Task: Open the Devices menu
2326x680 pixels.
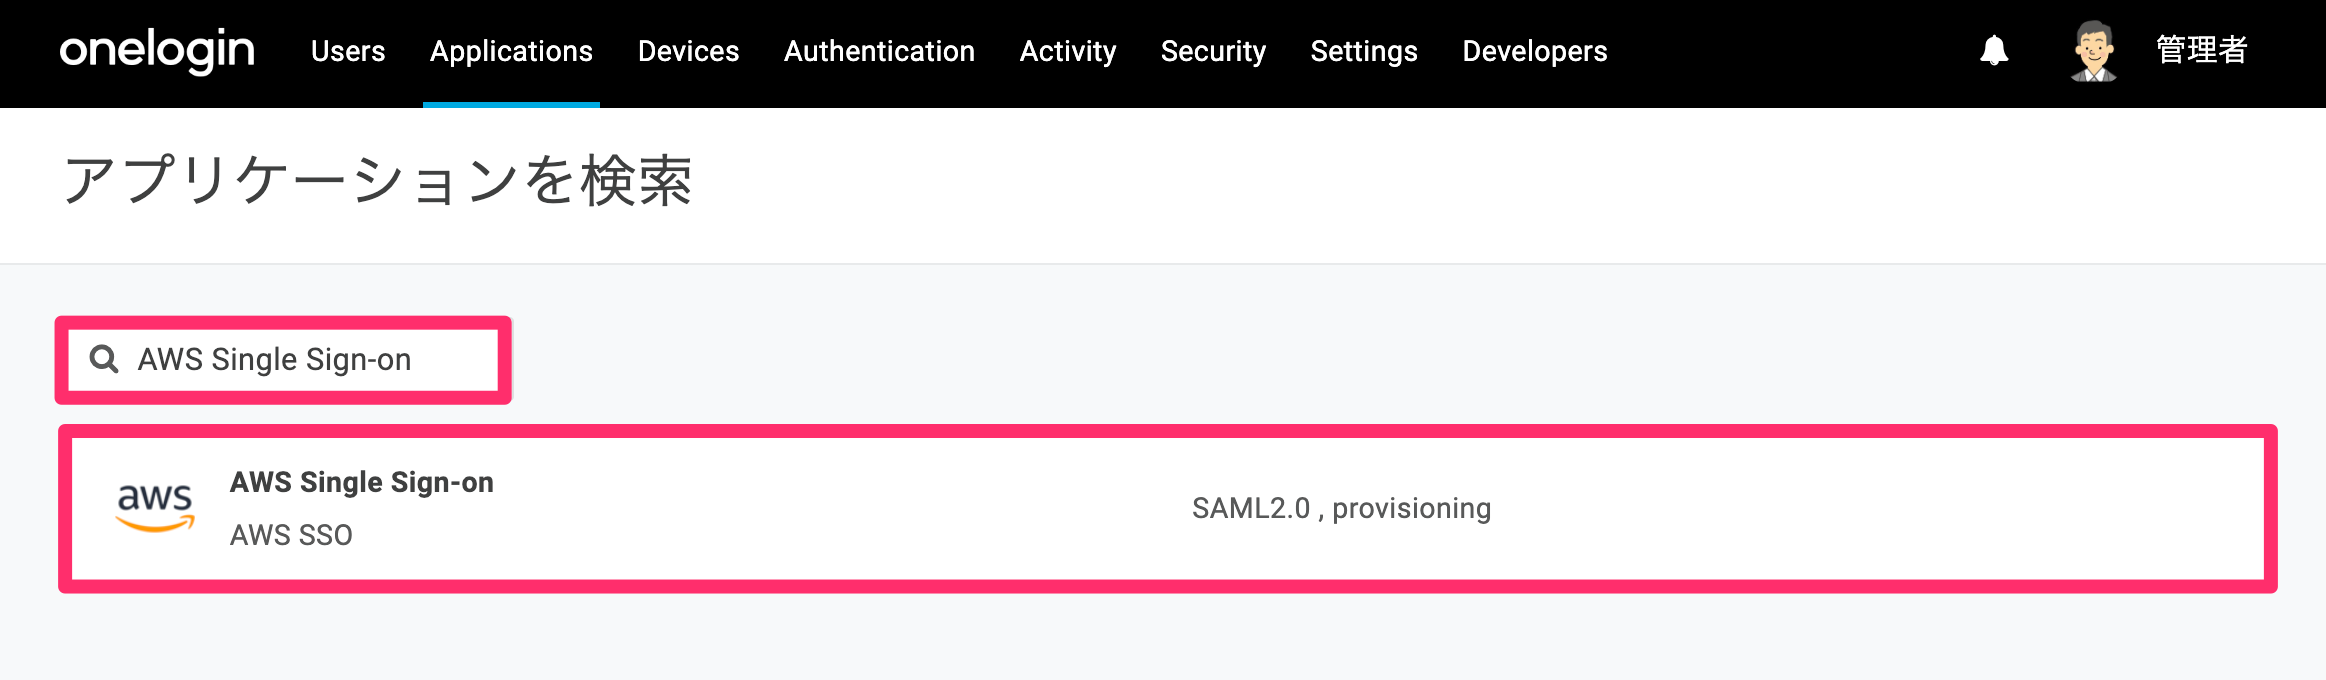Action: 688,51
